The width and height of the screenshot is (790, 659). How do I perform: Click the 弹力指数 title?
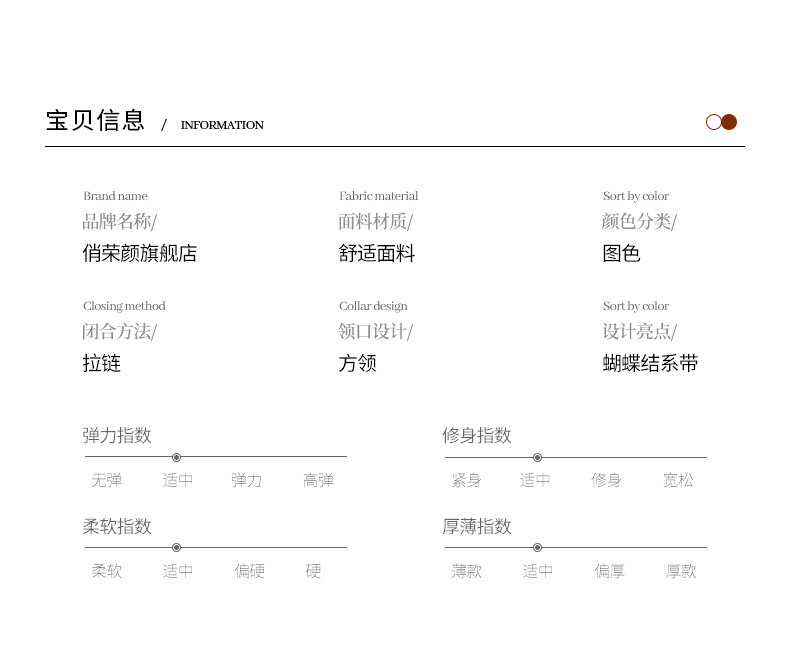click(x=117, y=435)
